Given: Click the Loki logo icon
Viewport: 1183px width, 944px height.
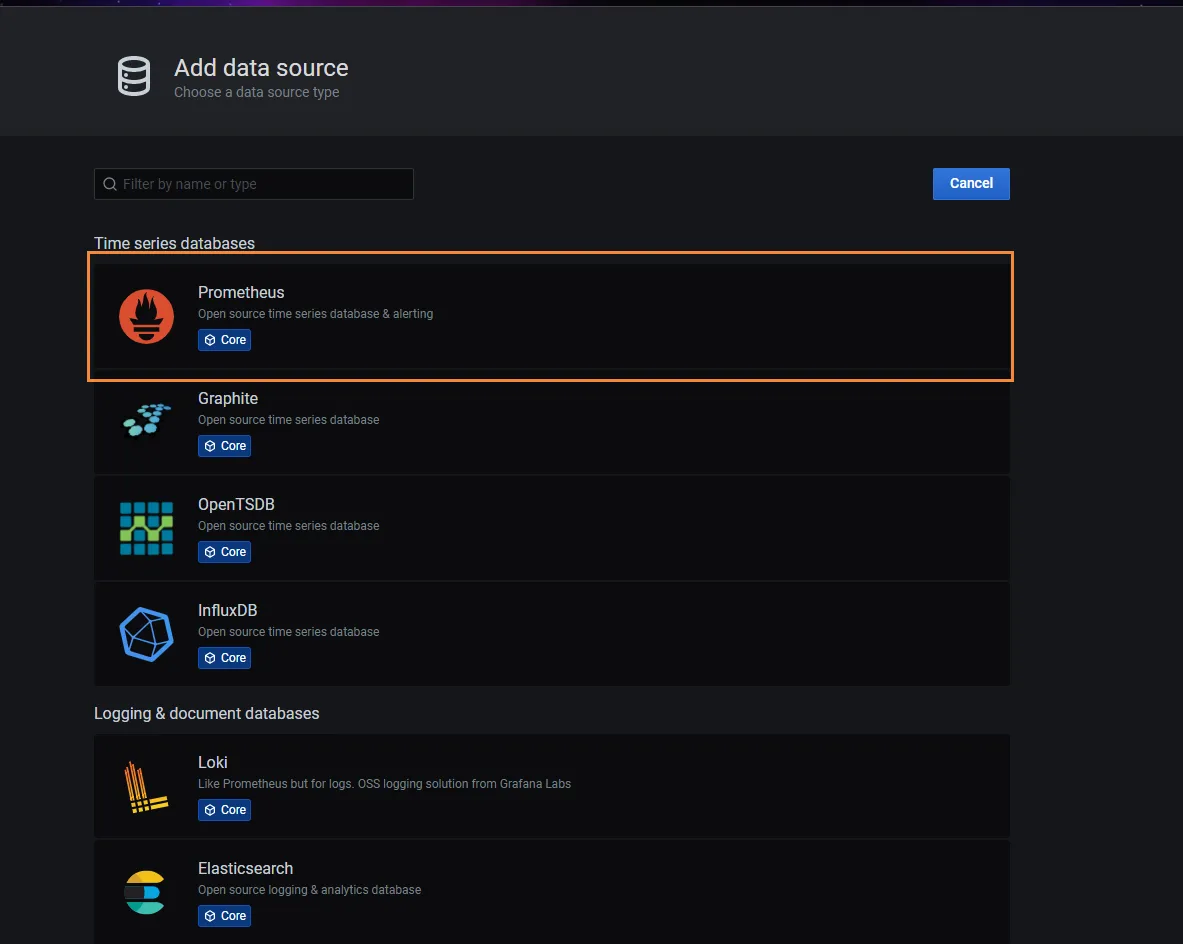Looking at the screenshot, I should pos(146,786).
